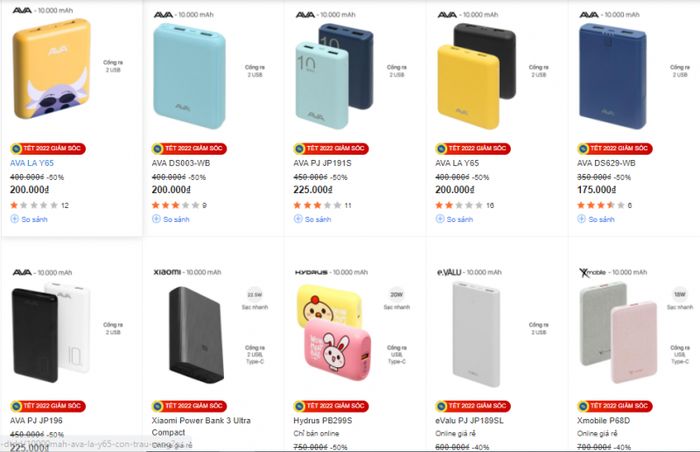Open the Xiaomi Power Bank 3 Ultra Compact
Image resolution: width=700 pixels, height=452 pixels.
tap(201, 426)
